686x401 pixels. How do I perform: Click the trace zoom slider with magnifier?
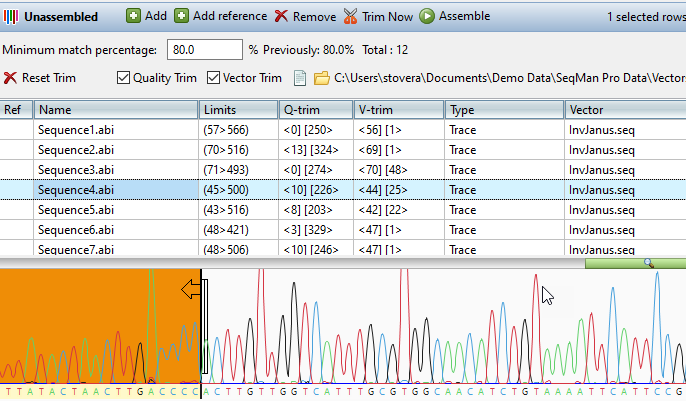(x=648, y=263)
